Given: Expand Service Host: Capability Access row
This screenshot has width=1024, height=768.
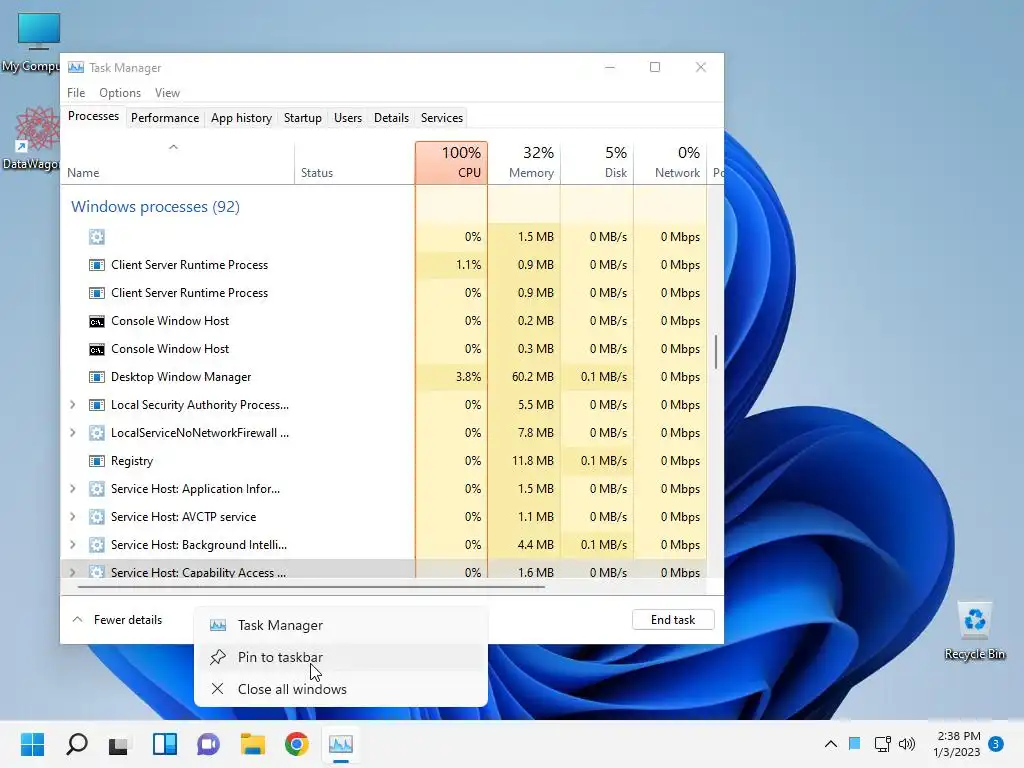Looking at the screenshot, I should 72,572.
